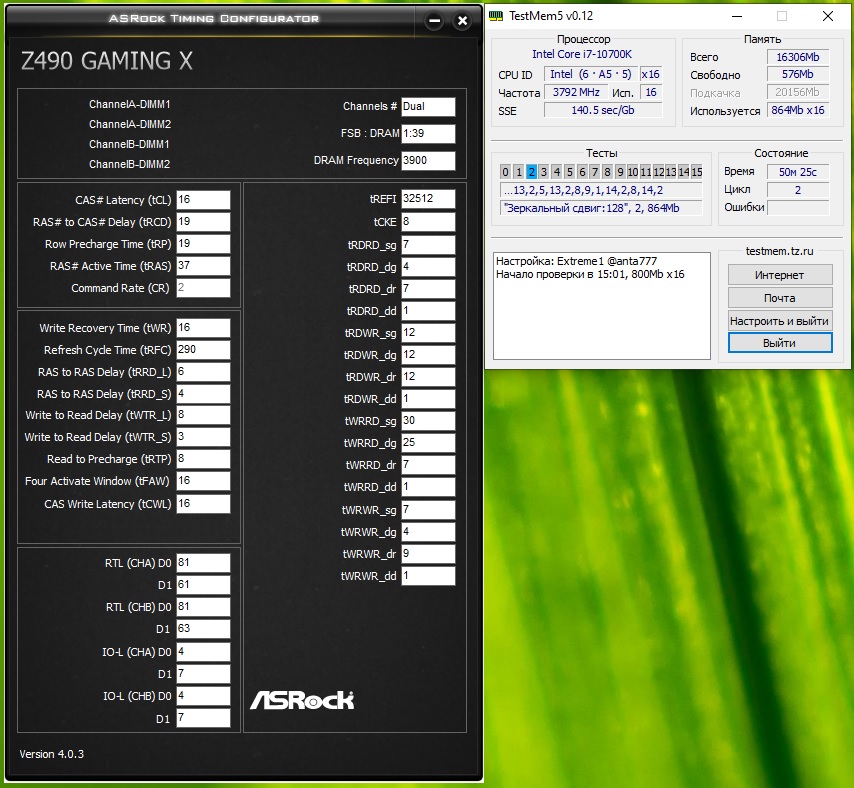This screenshot has height=788, width=854.
Task: Click the Row Precharge Time (tRP) field
Action: pyautogui.click(x=203, y=243)
